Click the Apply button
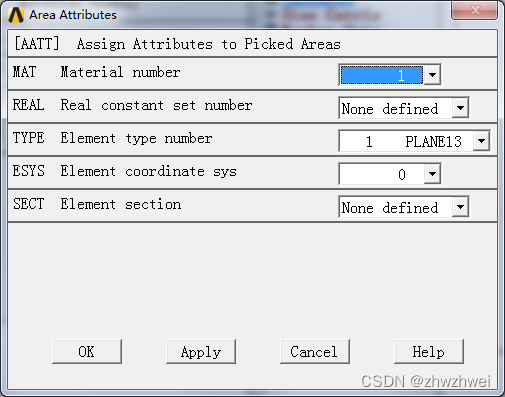The width and height of the screenshot is (505, 397). (201, 352)
